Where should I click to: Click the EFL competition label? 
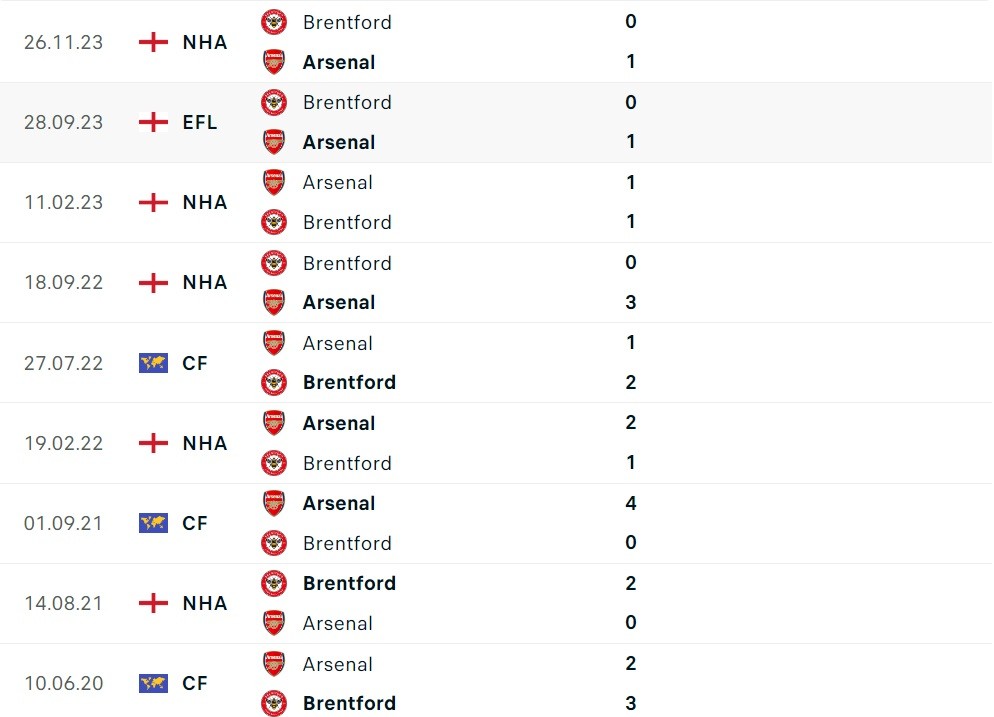point(200,122)
